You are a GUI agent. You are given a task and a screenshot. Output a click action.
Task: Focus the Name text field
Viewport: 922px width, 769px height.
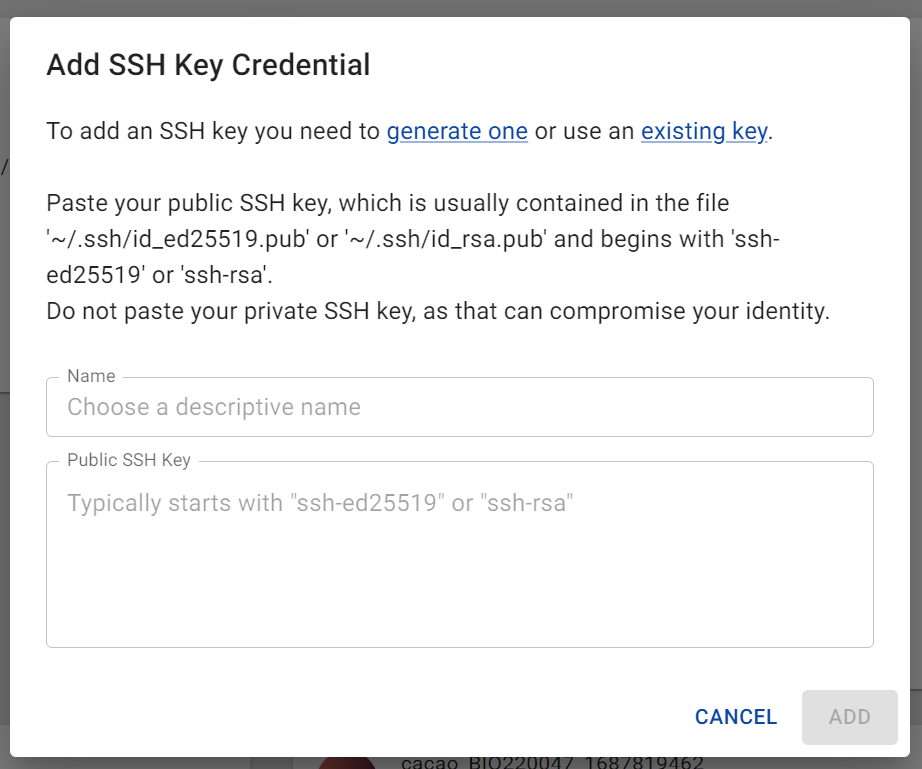[460, 407]
